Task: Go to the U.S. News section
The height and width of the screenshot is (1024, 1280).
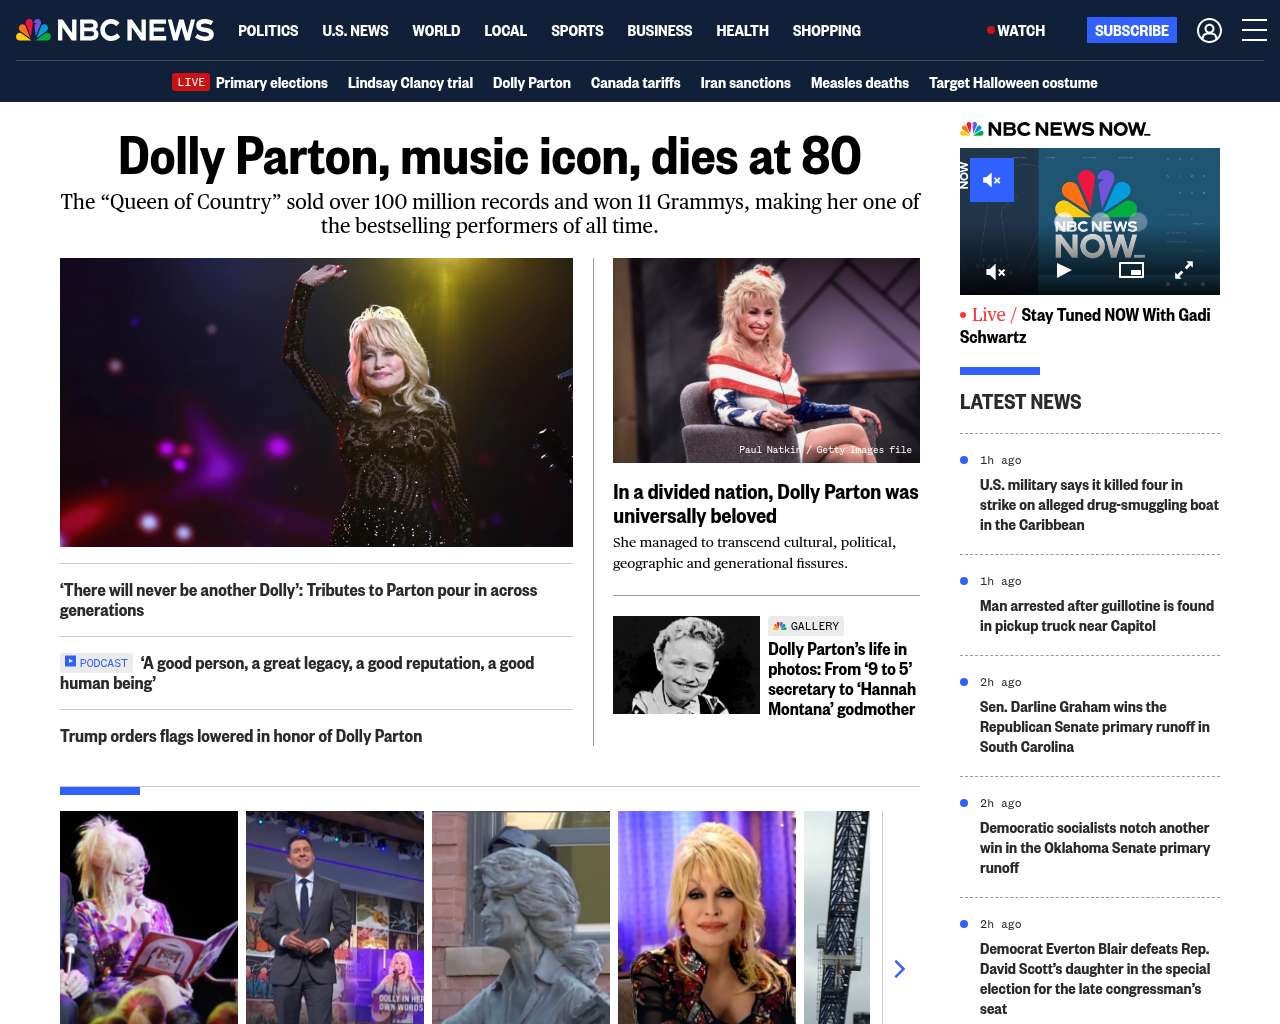Action: pyautogui.click(x=355, y=31)
